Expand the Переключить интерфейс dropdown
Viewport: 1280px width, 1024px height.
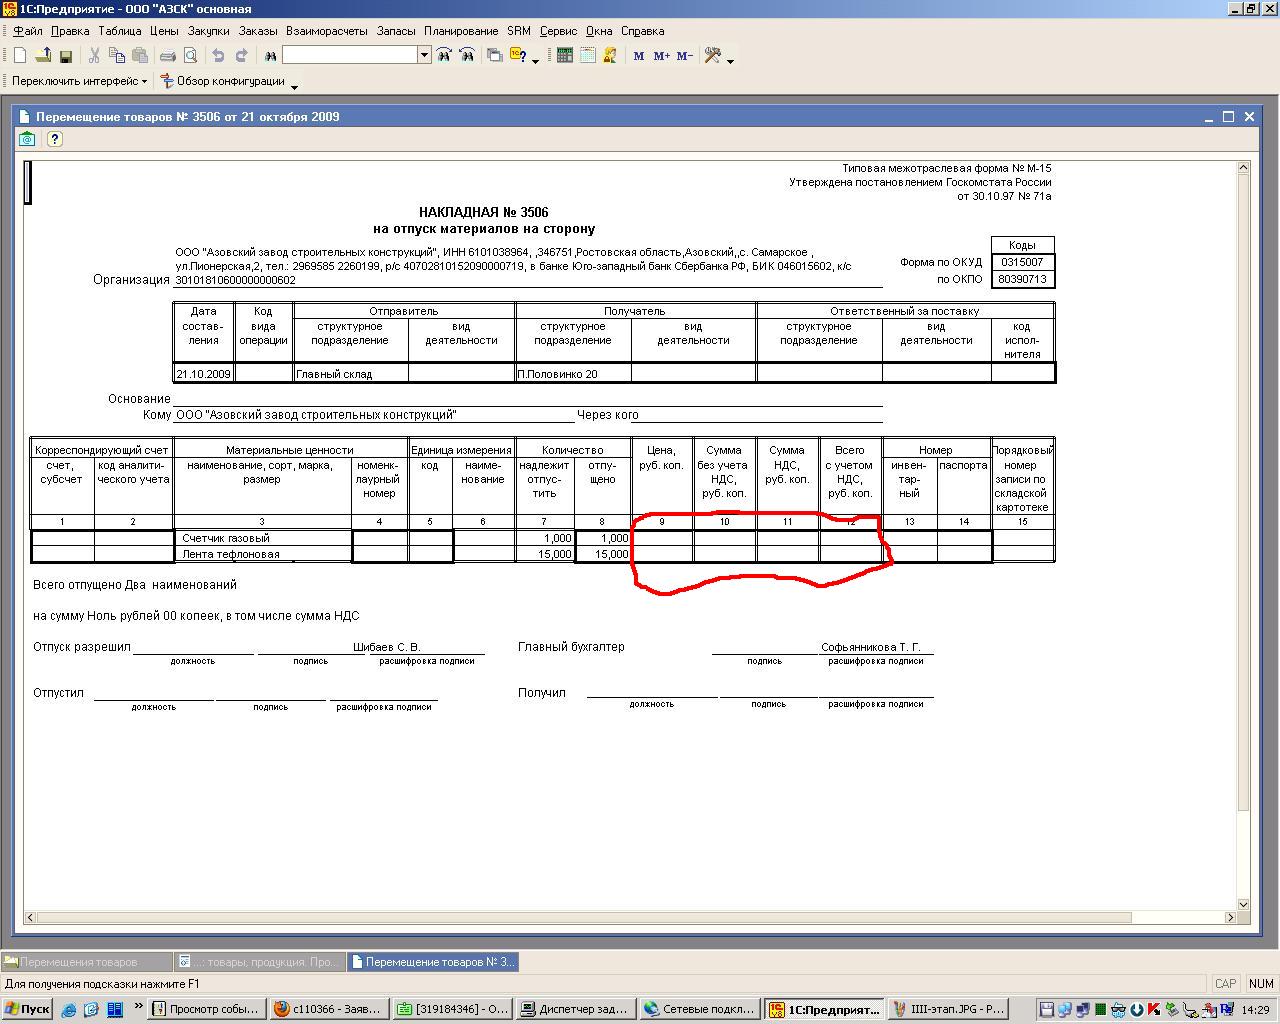coord(144,82)
